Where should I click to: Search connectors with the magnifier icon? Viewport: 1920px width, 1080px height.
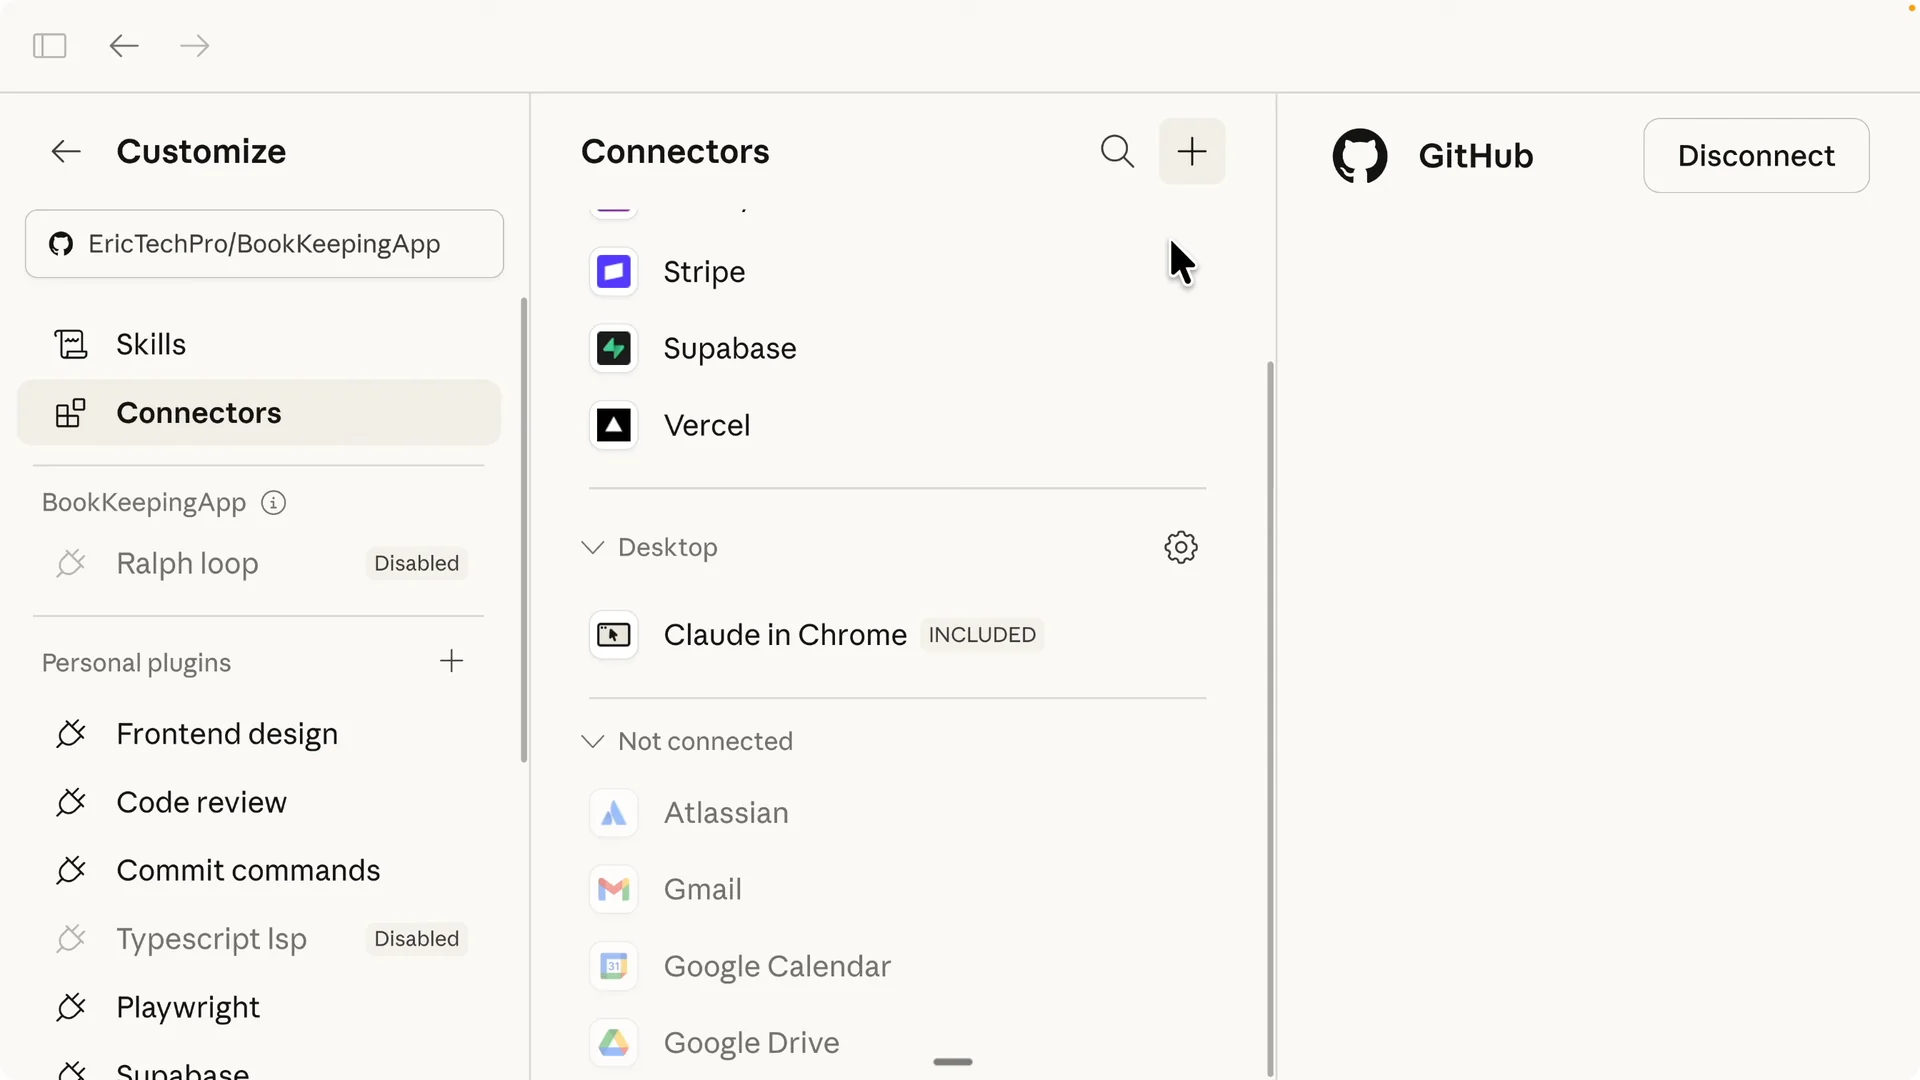1117,152
